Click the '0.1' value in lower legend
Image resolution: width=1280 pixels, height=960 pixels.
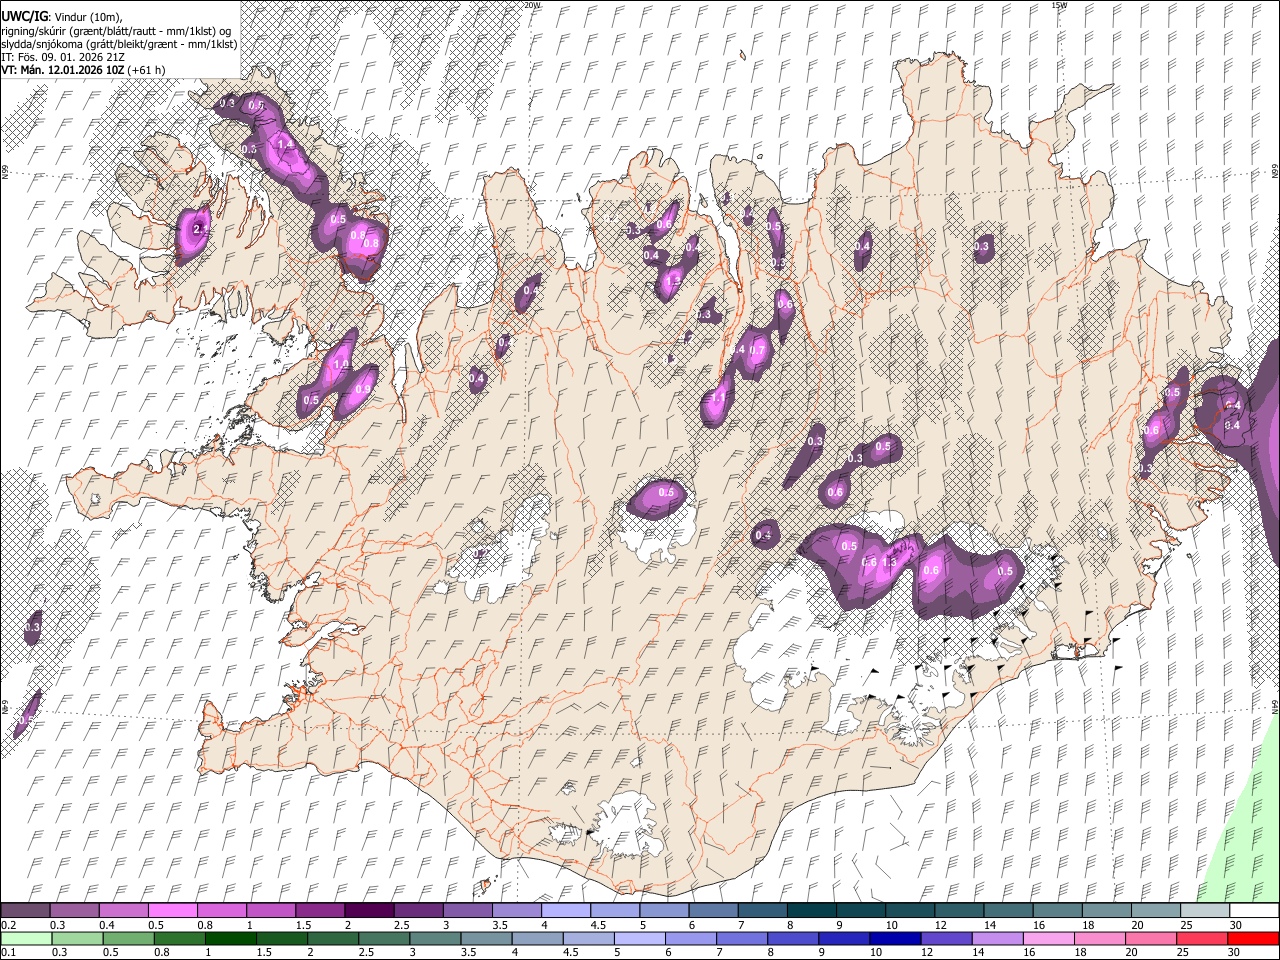9,952
